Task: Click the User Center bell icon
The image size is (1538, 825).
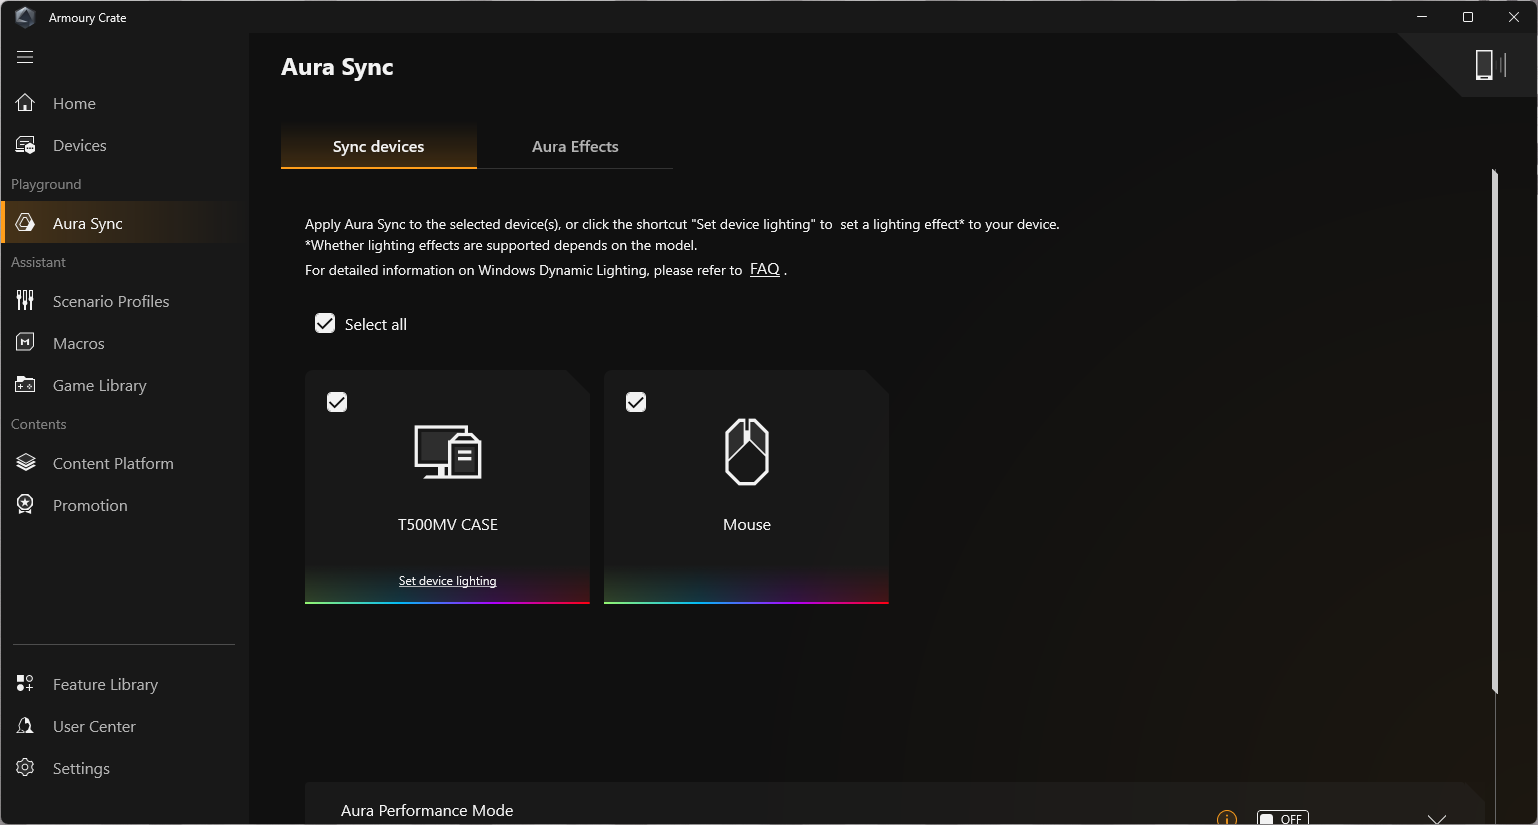Action: pos(26,726)
